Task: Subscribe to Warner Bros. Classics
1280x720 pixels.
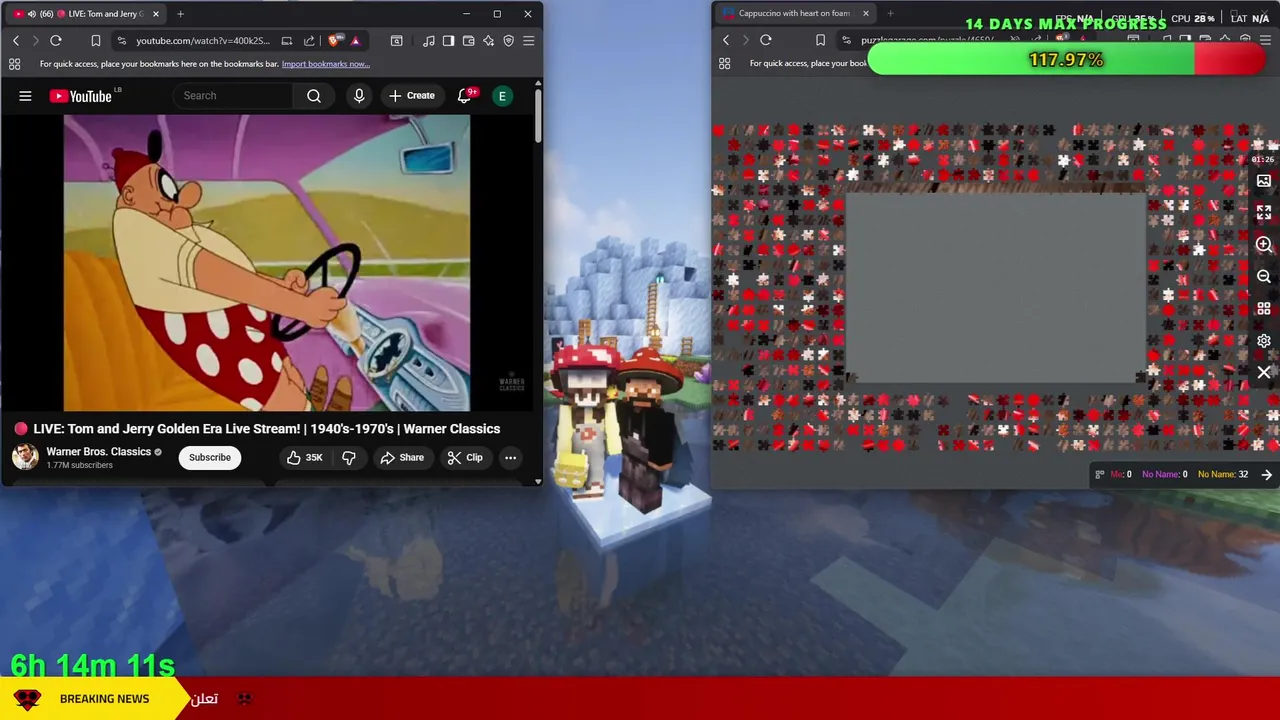Action: pos(210,458)
